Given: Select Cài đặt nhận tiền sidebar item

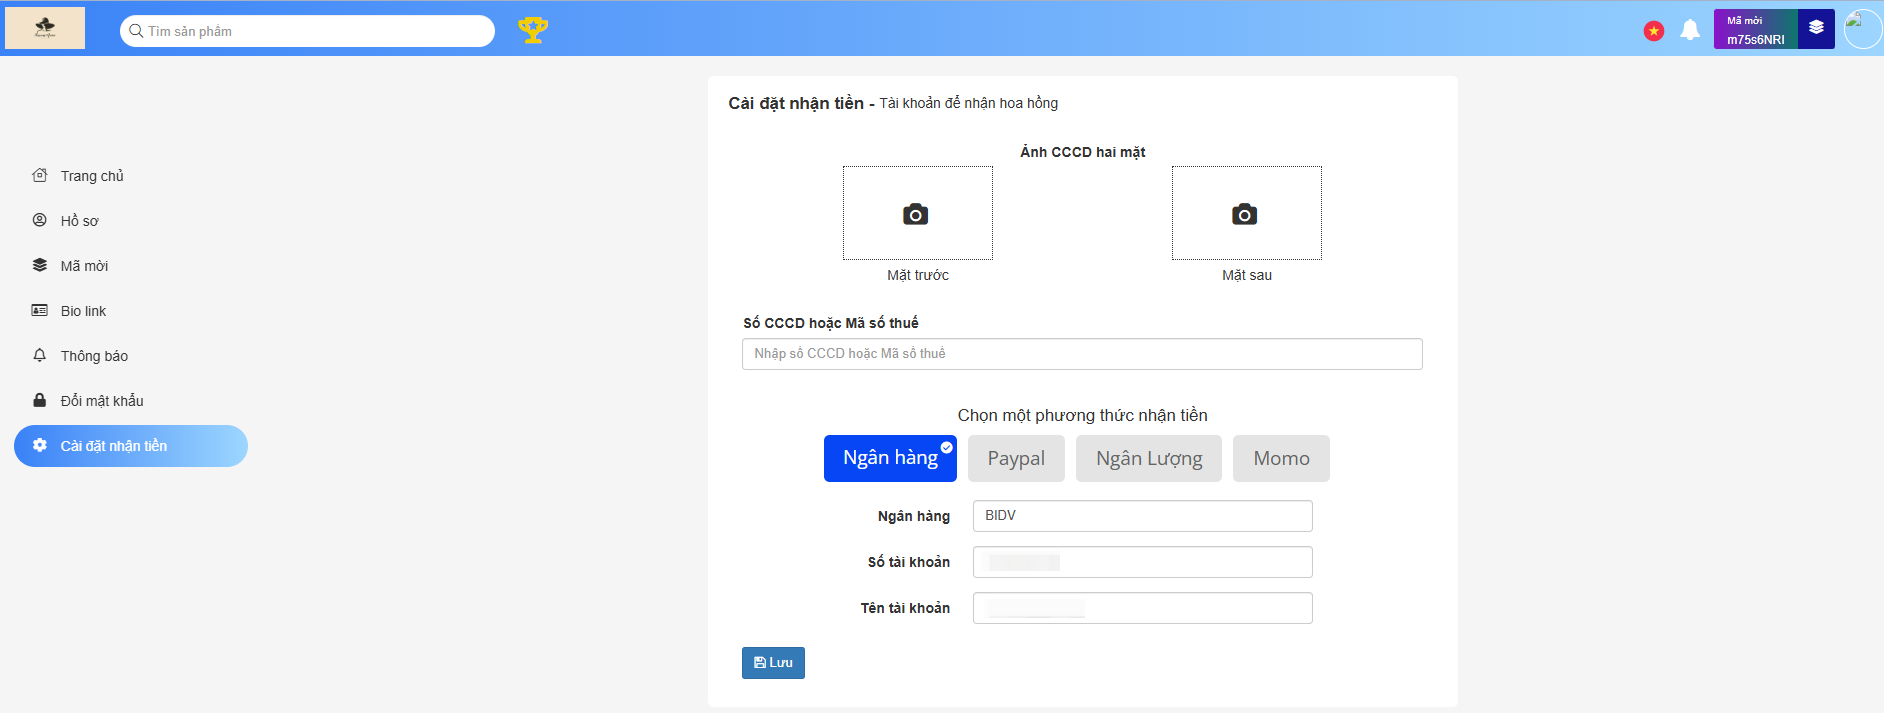Looking at the screenshot, I should click(x=131, y=446).
